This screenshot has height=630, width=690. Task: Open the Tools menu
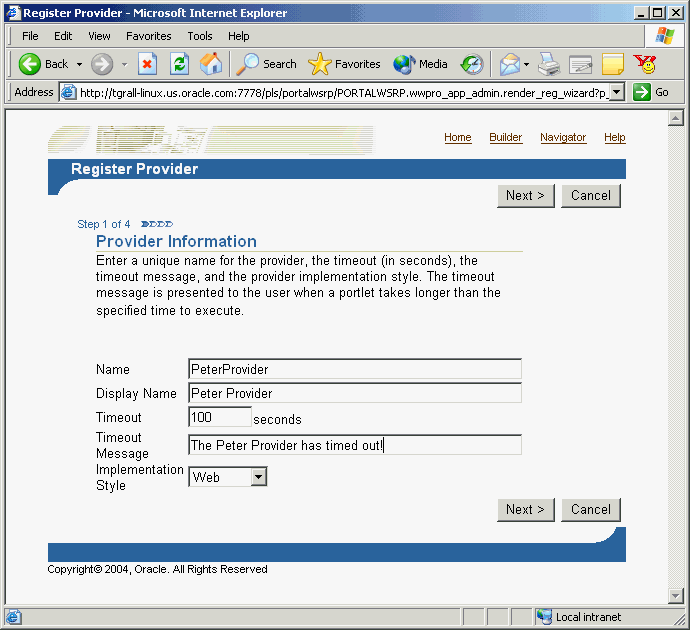[200, 36]
